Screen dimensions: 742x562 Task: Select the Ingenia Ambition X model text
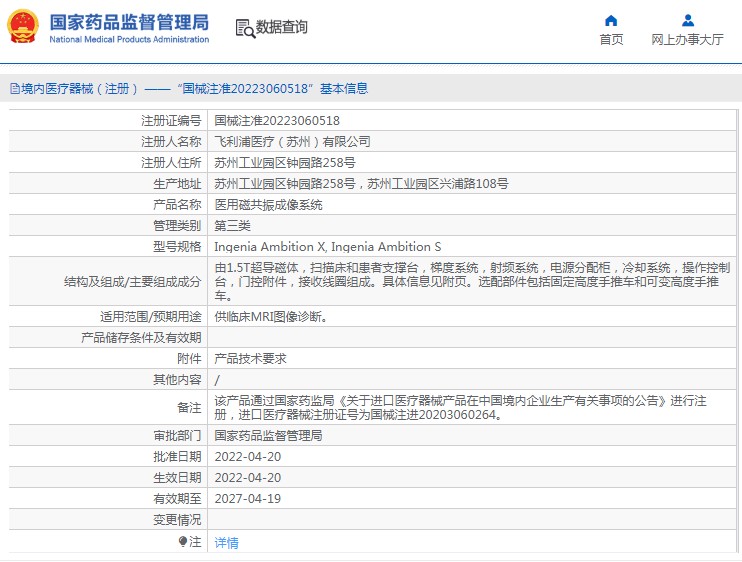(x=270, y=246)
